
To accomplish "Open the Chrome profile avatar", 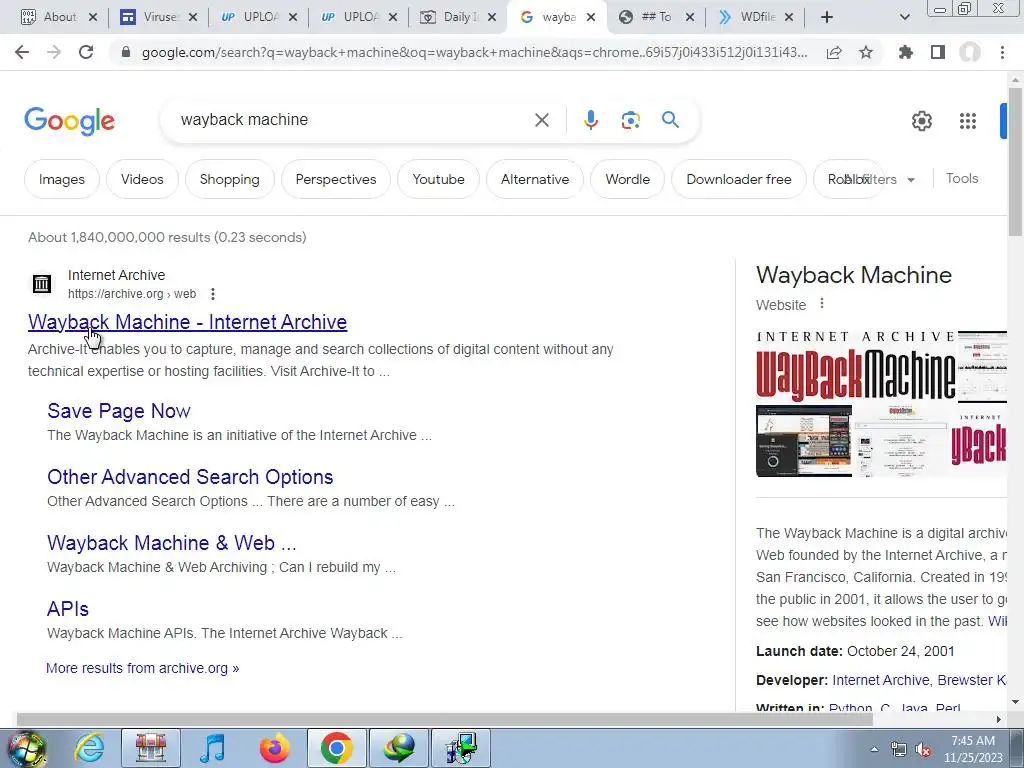I will click(x=970, y=52).
